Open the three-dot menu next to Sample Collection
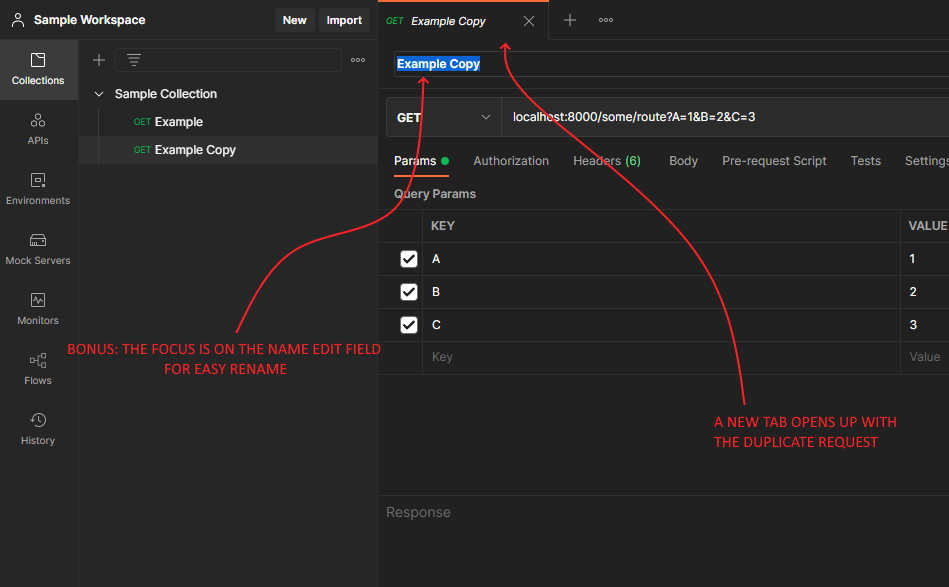The width and height of the screenshot is (949, 587). [x=357, y=60]
